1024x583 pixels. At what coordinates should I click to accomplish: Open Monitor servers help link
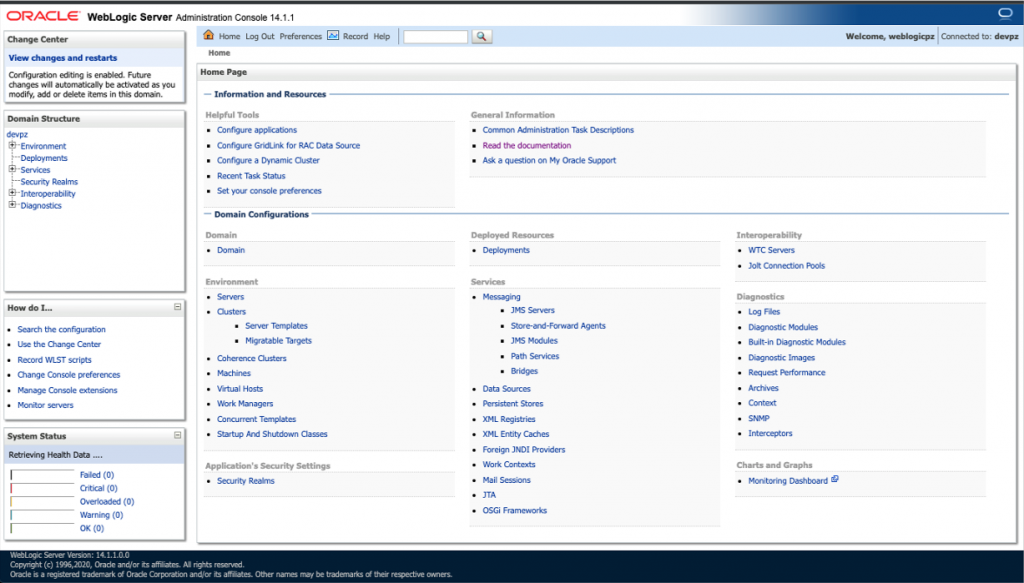(46, 405)
